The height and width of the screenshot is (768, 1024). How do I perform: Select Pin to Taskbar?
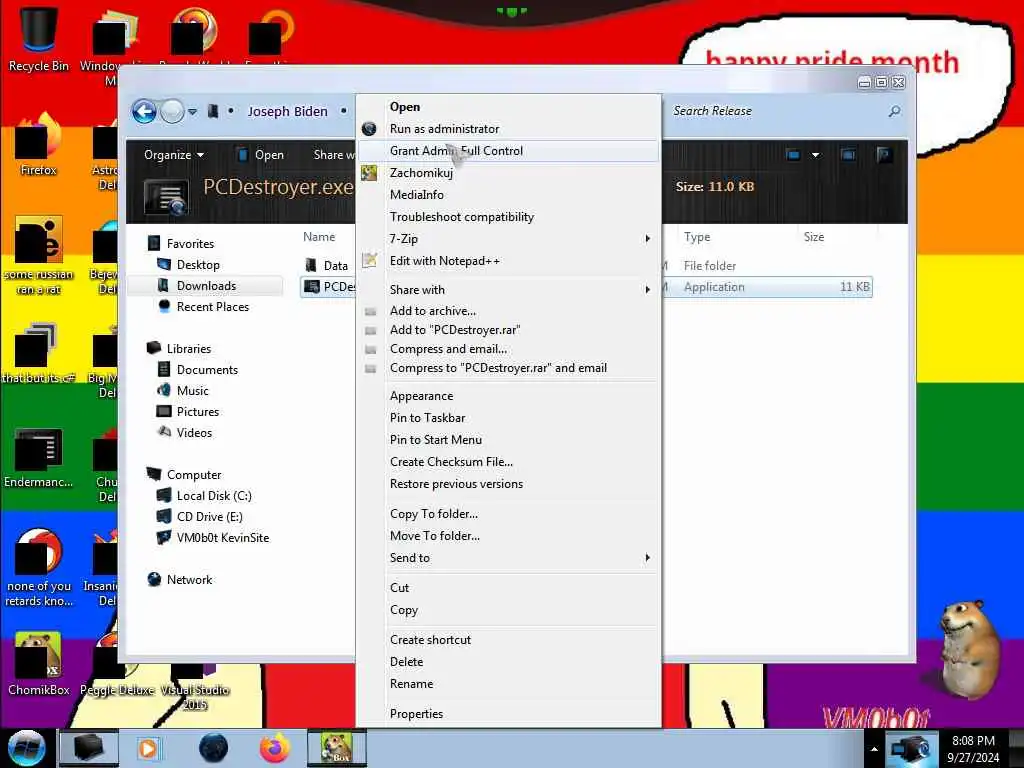point(509,418)
